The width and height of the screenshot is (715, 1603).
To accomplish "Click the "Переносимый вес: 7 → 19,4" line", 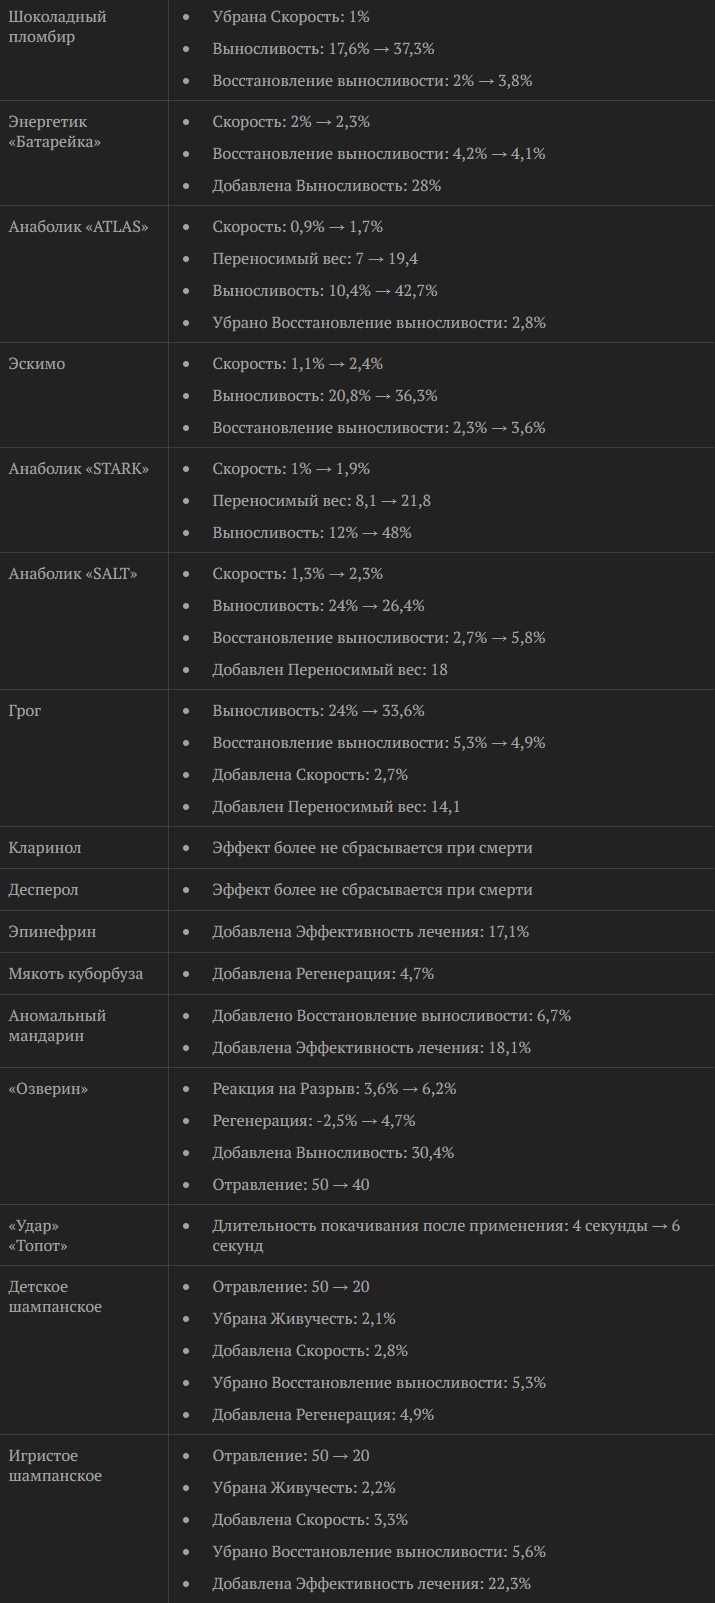I will point(315,259).
